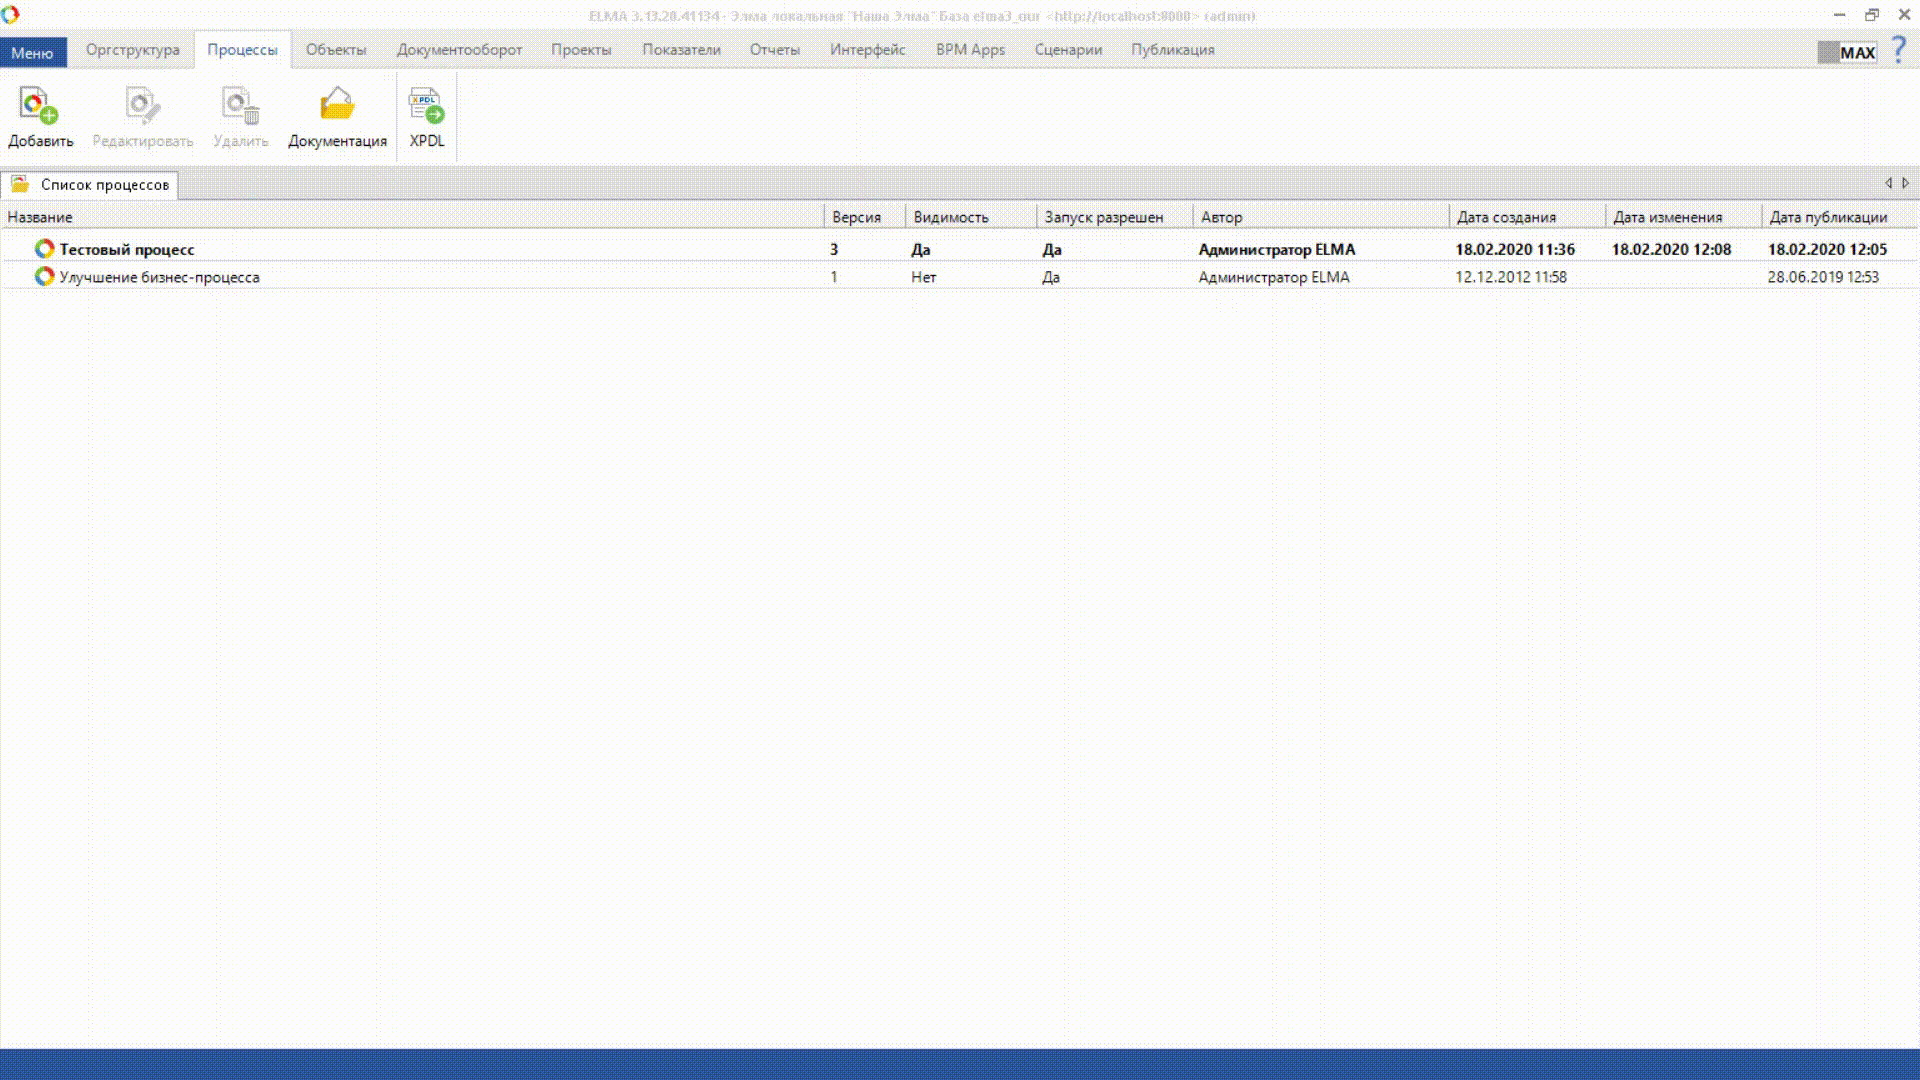Sort by Дата создания column header
The width and height of the screenshot is (1920, 1080).
[x=1506, y=217]
